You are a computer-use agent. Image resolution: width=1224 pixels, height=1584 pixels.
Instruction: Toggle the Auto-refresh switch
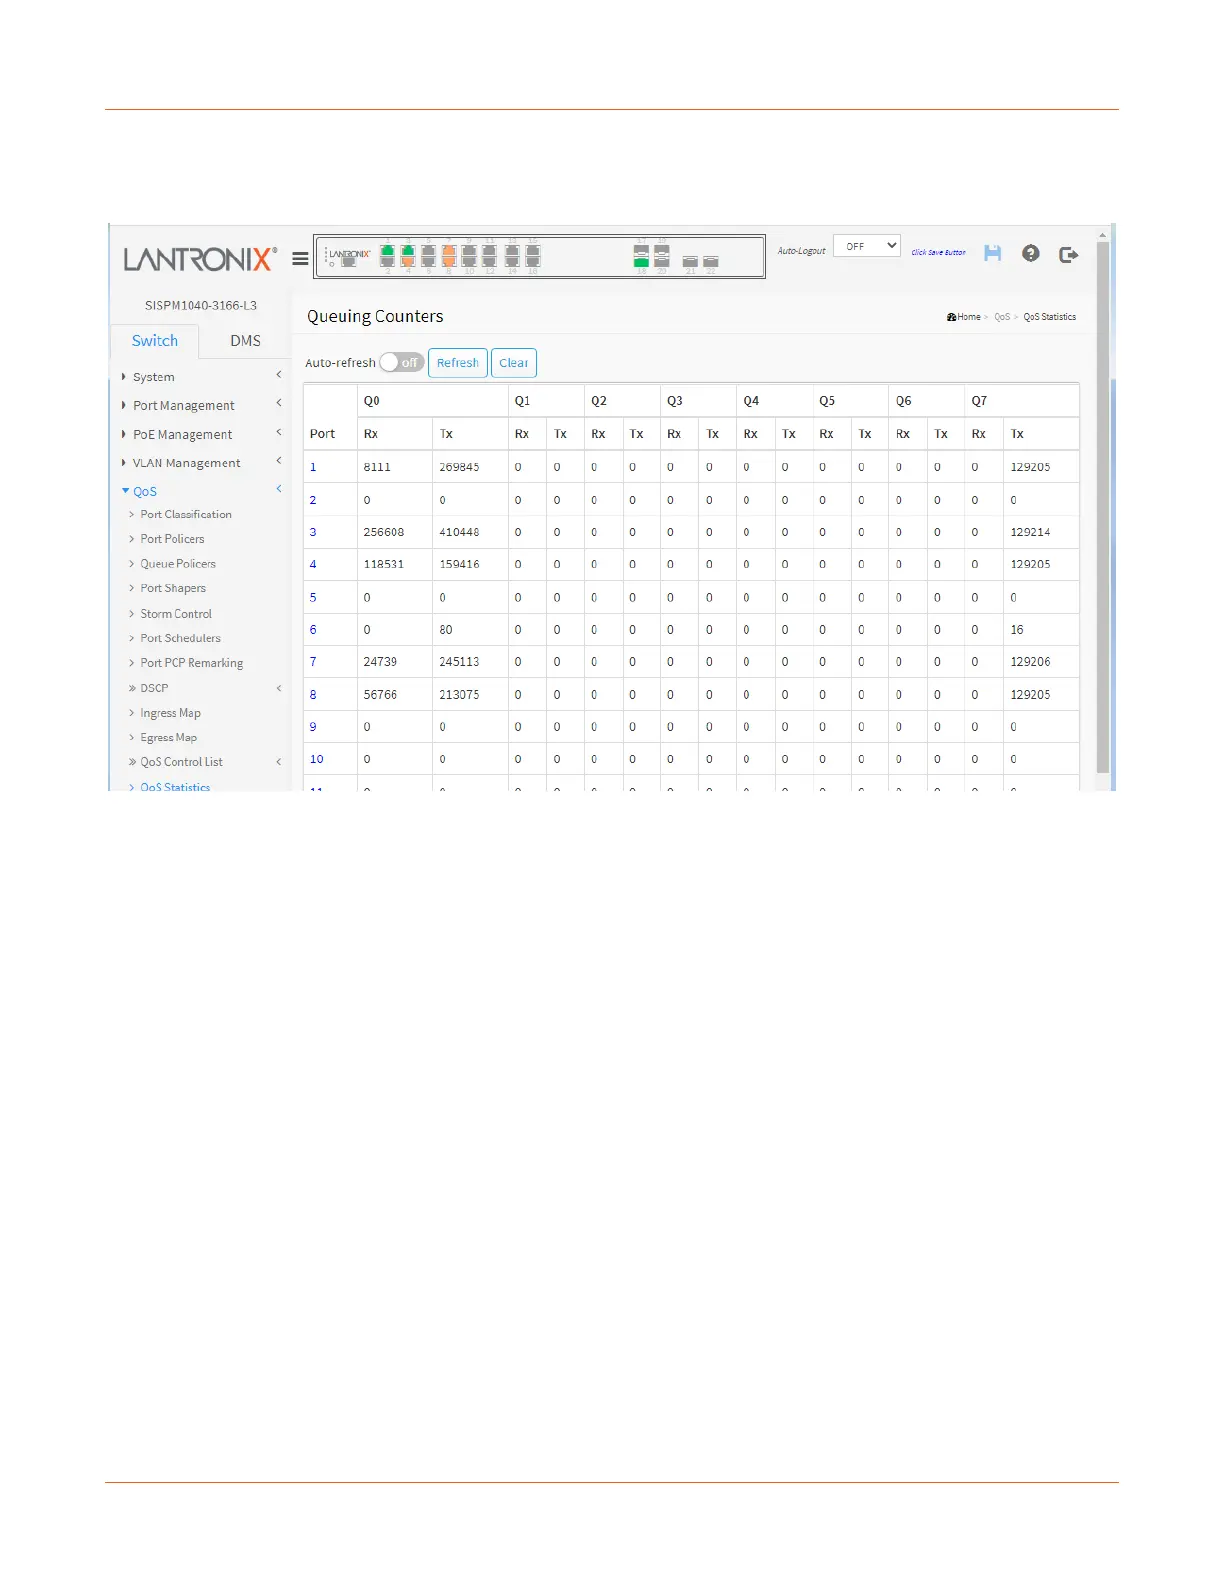point(402,362)
